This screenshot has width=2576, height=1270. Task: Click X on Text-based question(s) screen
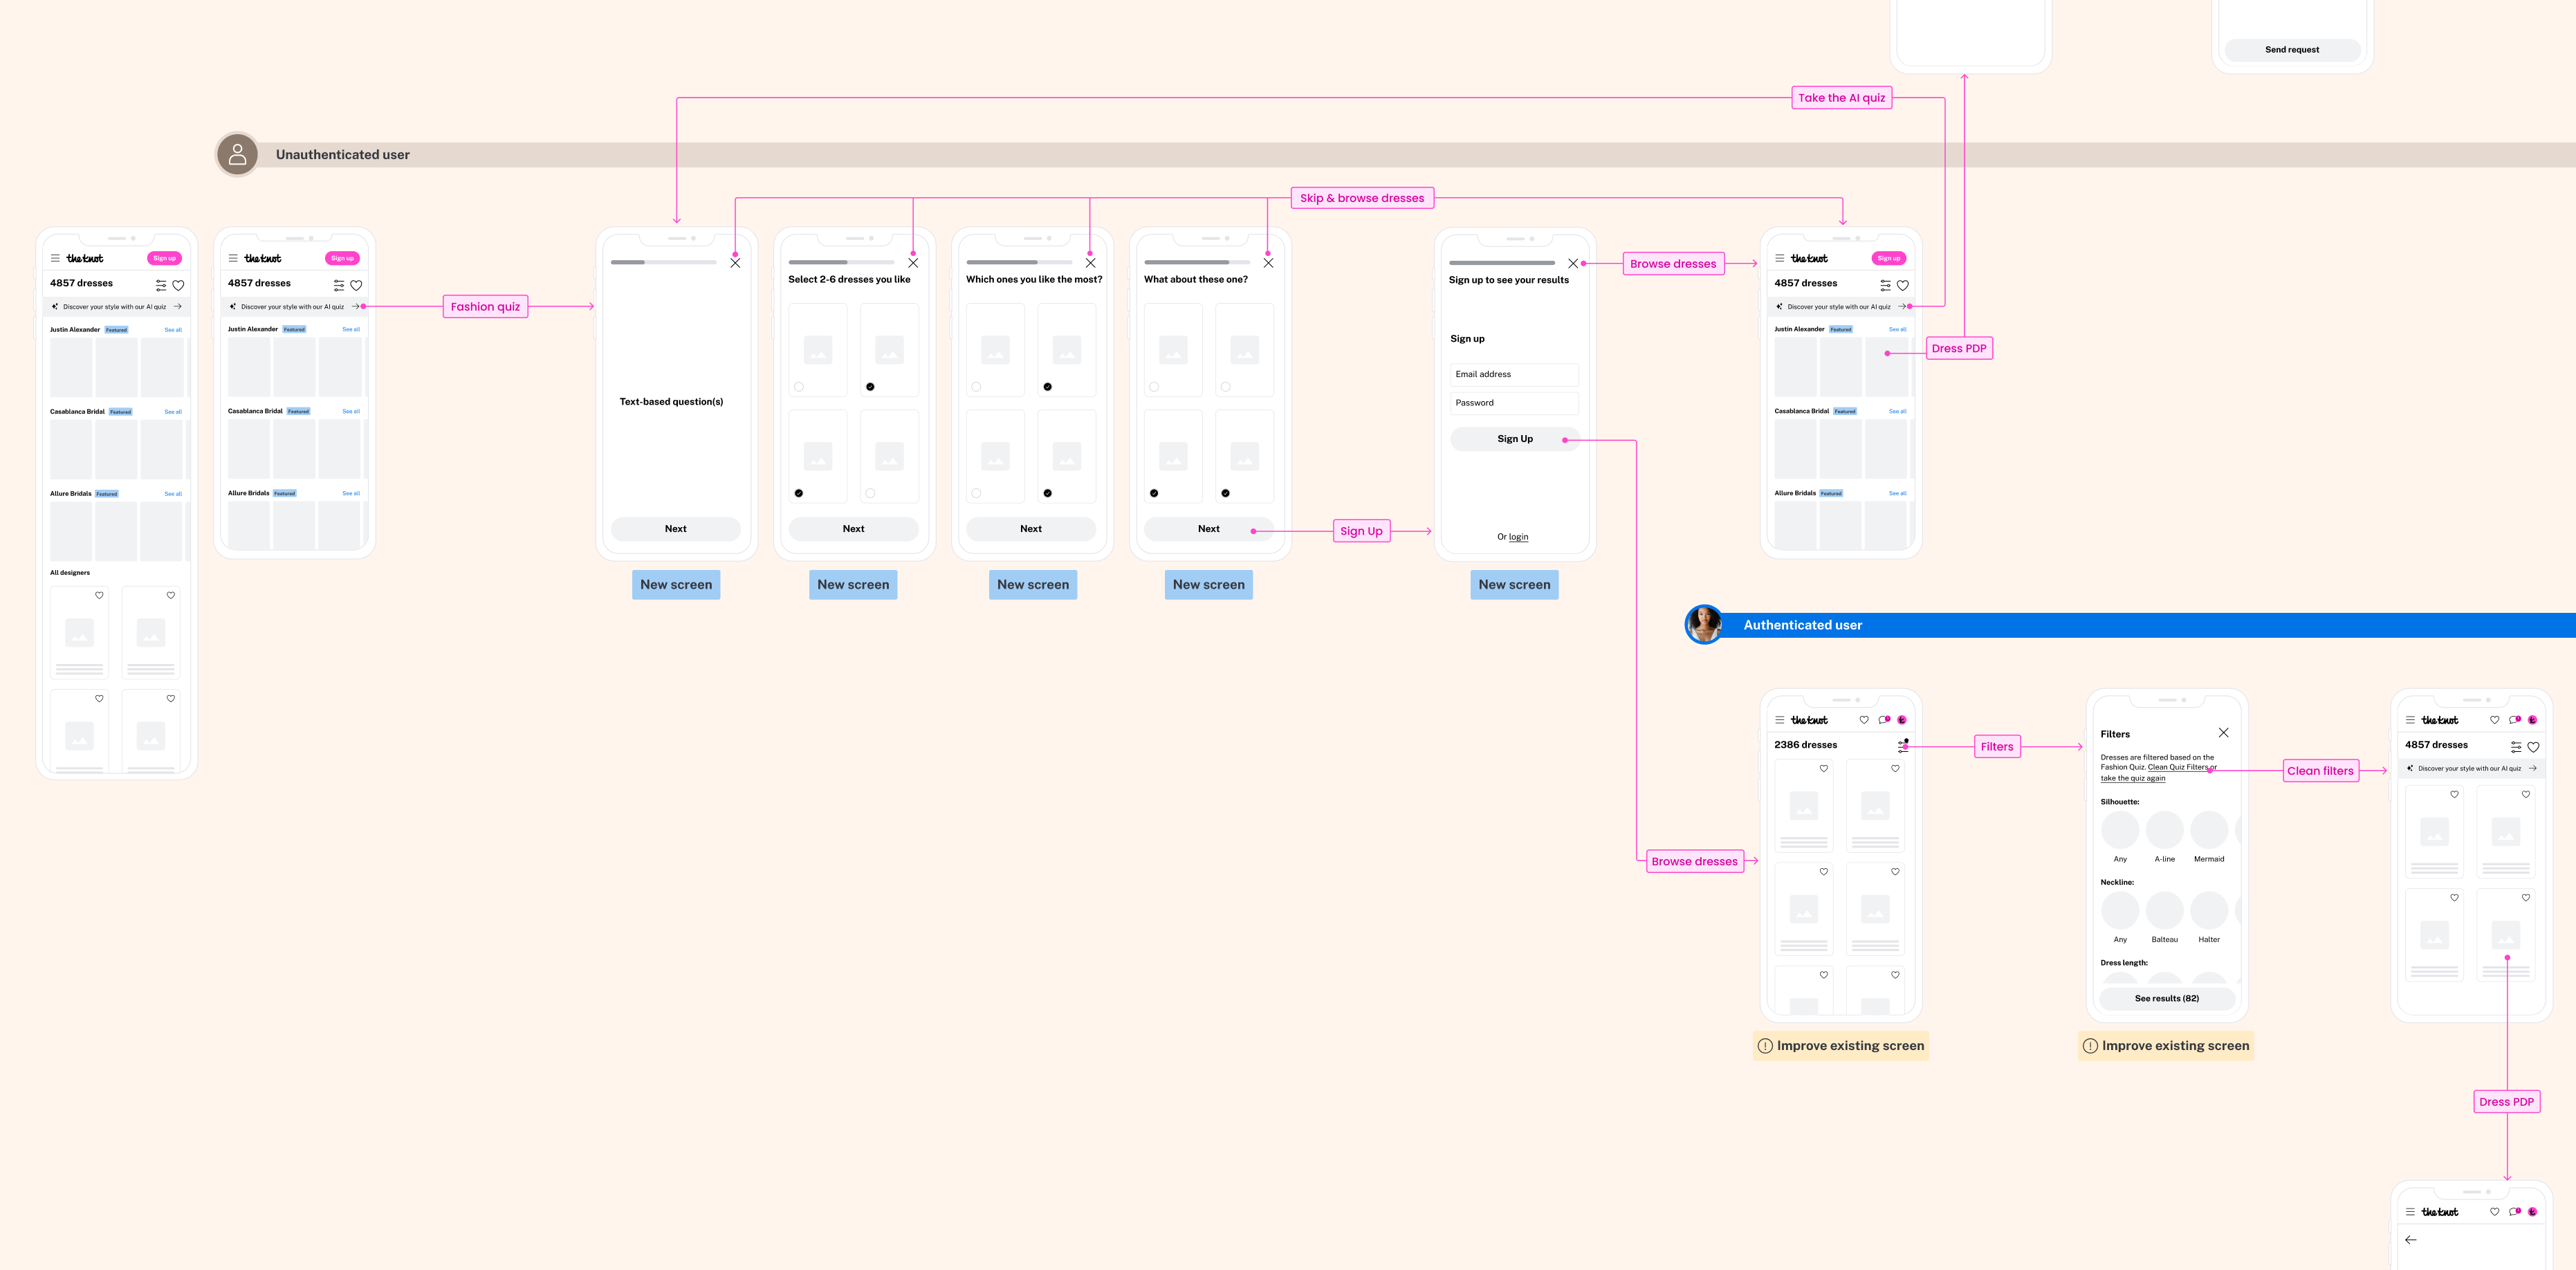click(735, 263)
